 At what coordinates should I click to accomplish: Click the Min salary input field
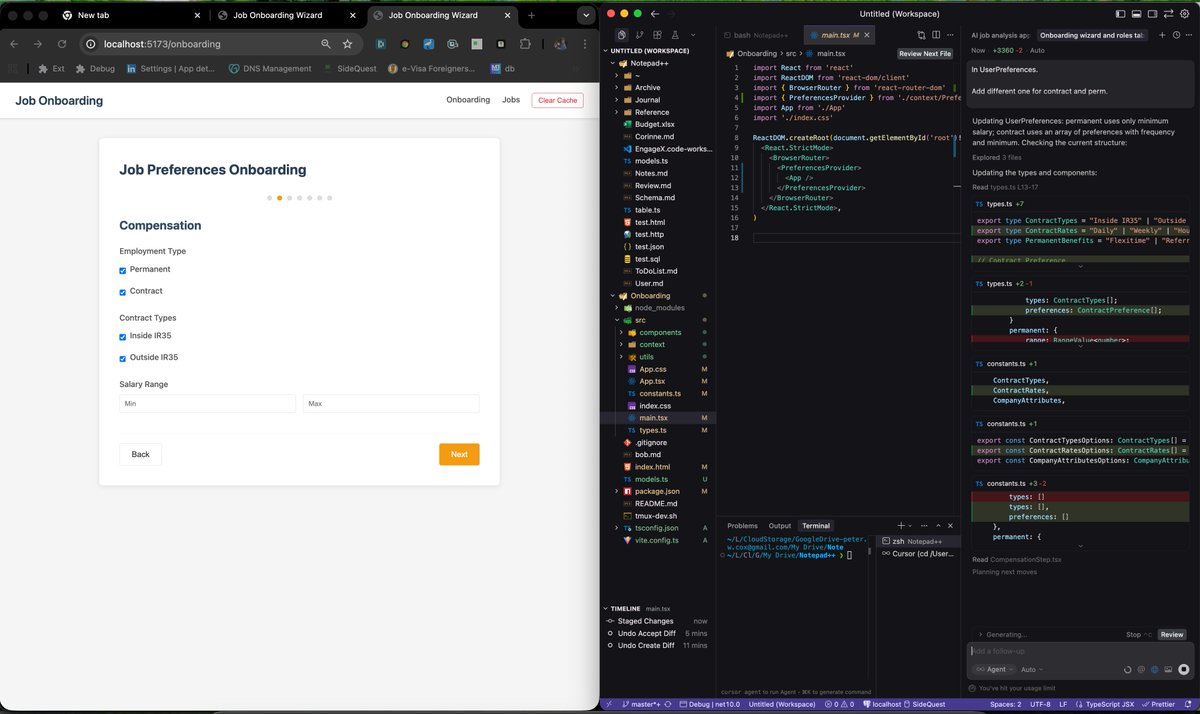pyautogui.click(x=208, y=404)
